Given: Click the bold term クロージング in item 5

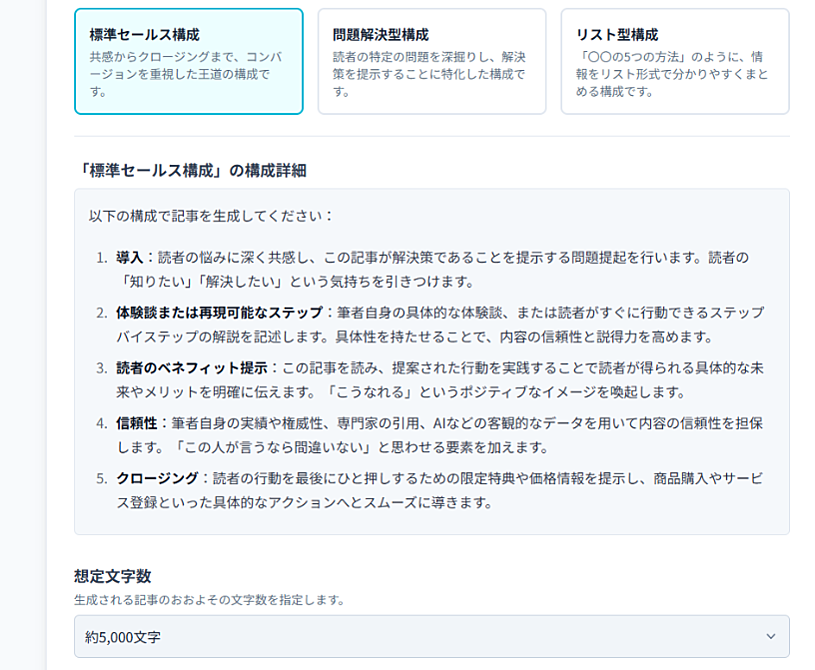Looking at the screenshot, I should coord(157,478).
